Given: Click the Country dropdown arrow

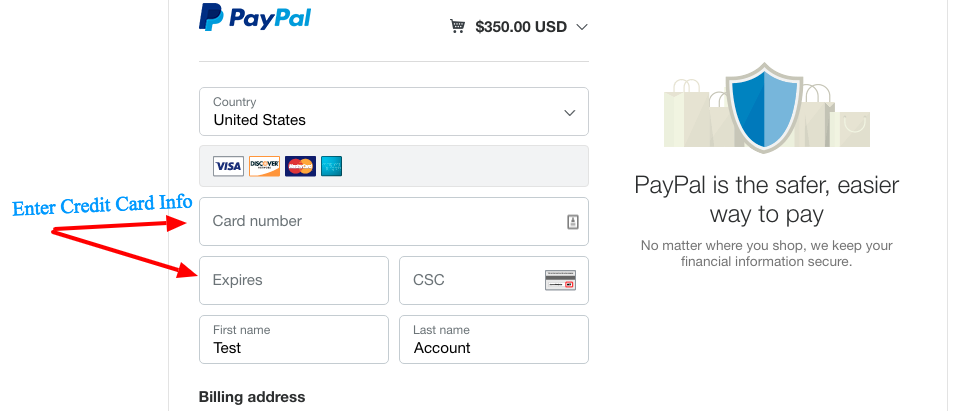Looking at the screenshot, I should pos(569,113).
